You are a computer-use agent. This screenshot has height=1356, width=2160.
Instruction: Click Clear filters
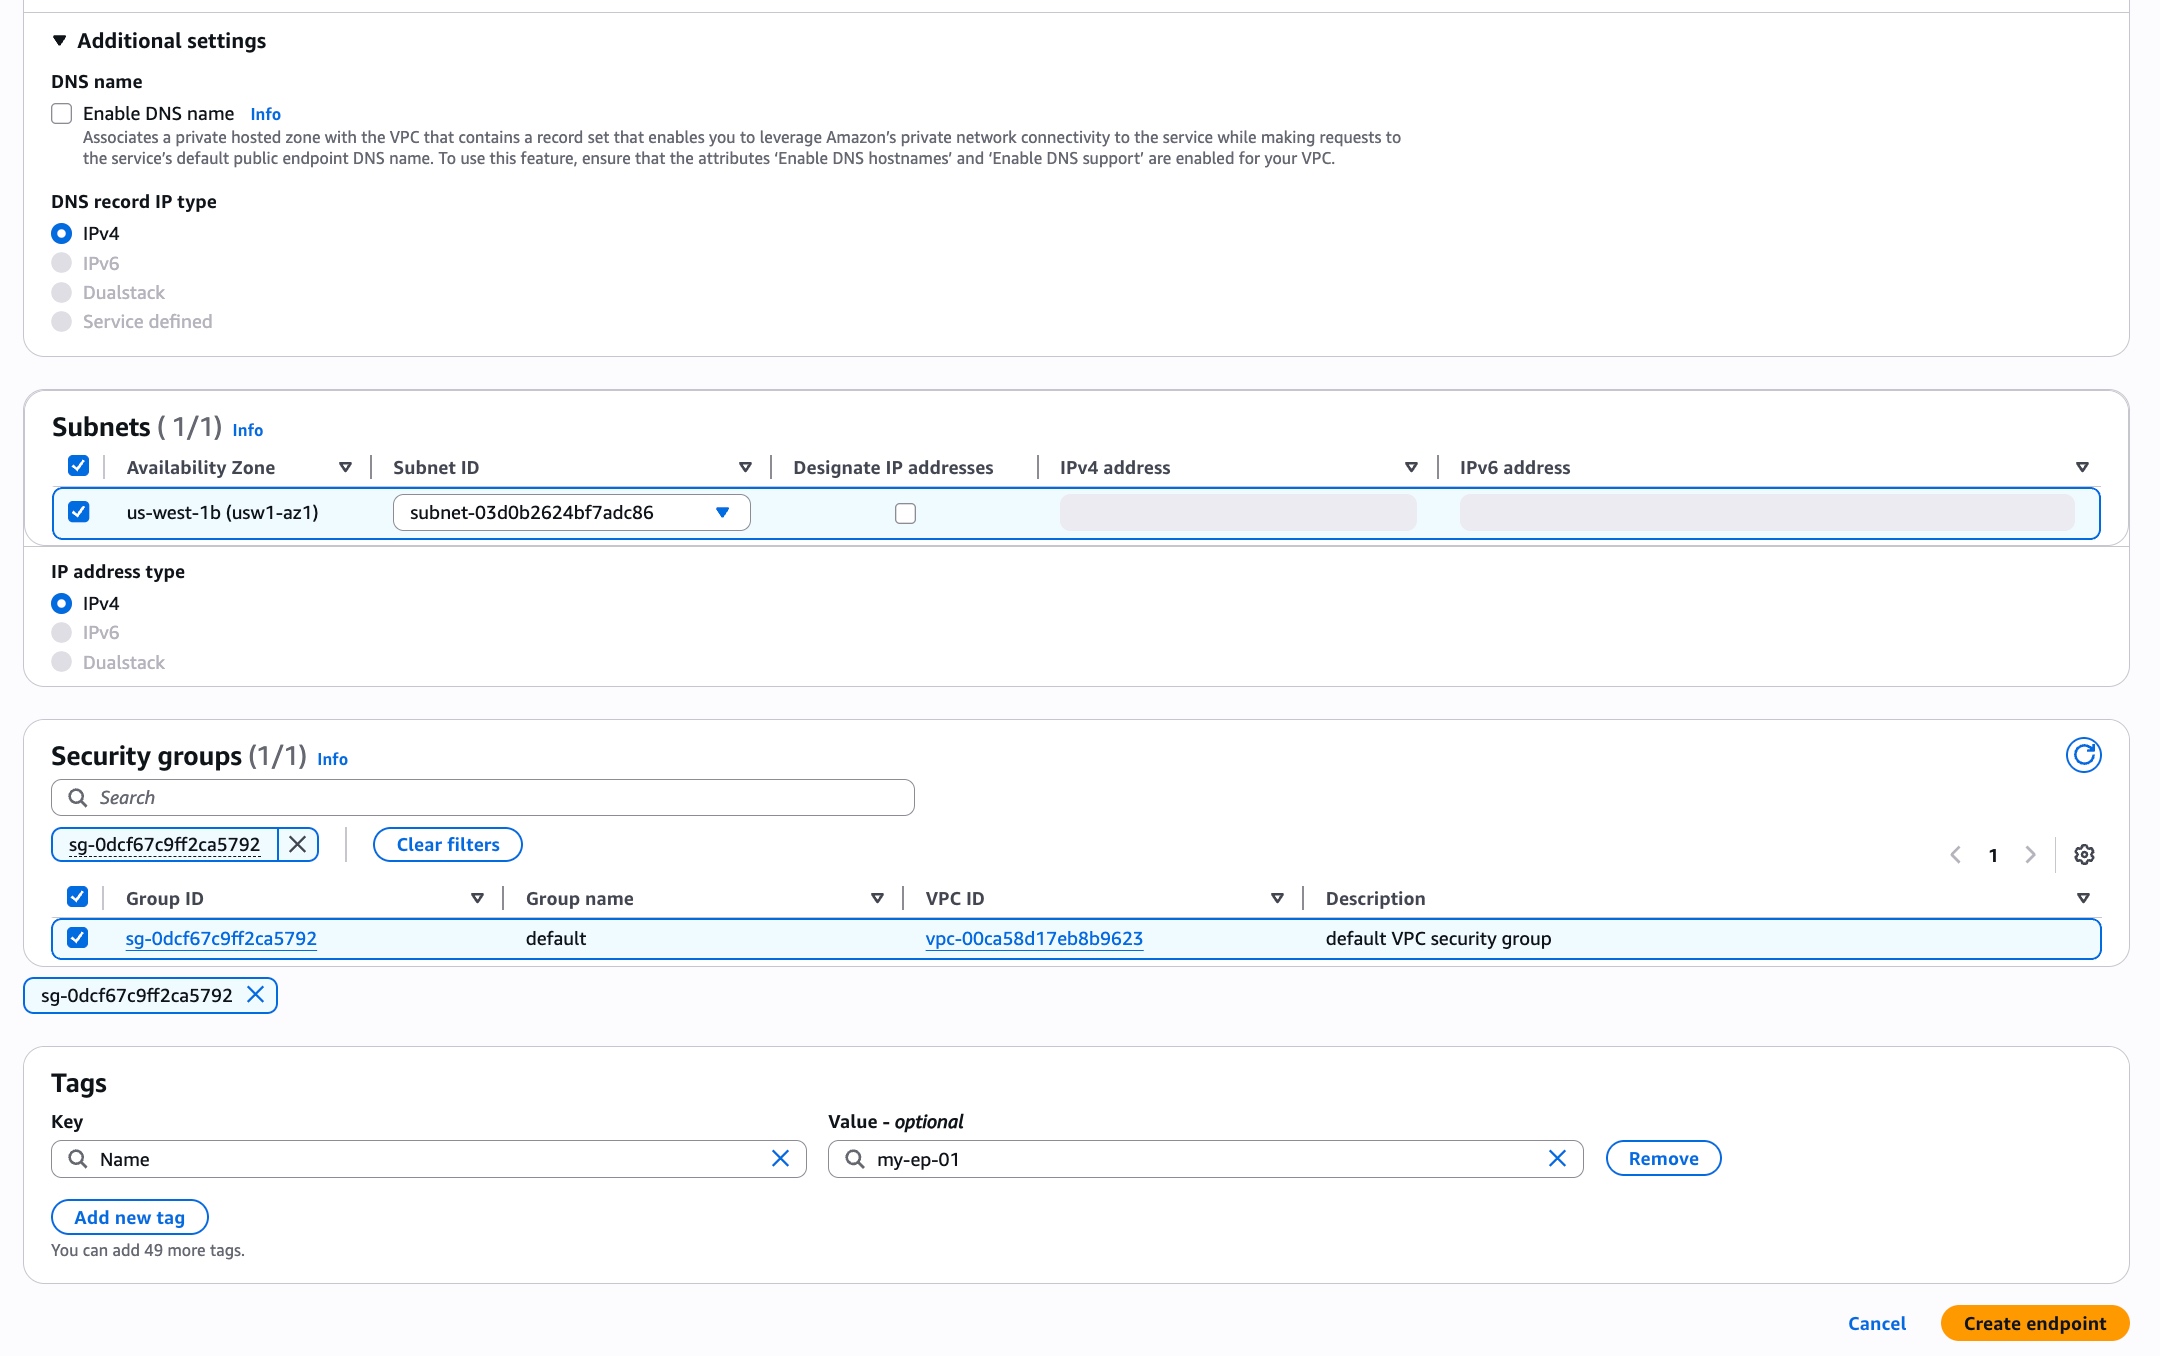(447, 844)
